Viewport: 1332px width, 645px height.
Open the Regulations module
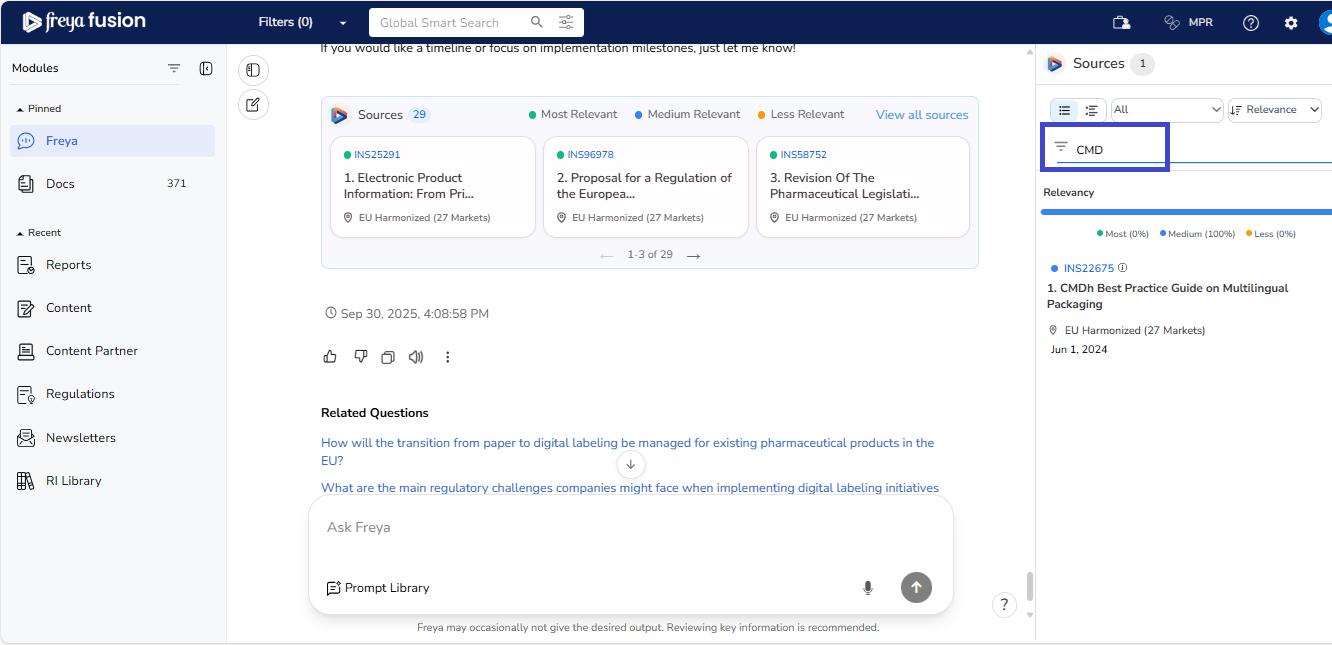[80, 394]
